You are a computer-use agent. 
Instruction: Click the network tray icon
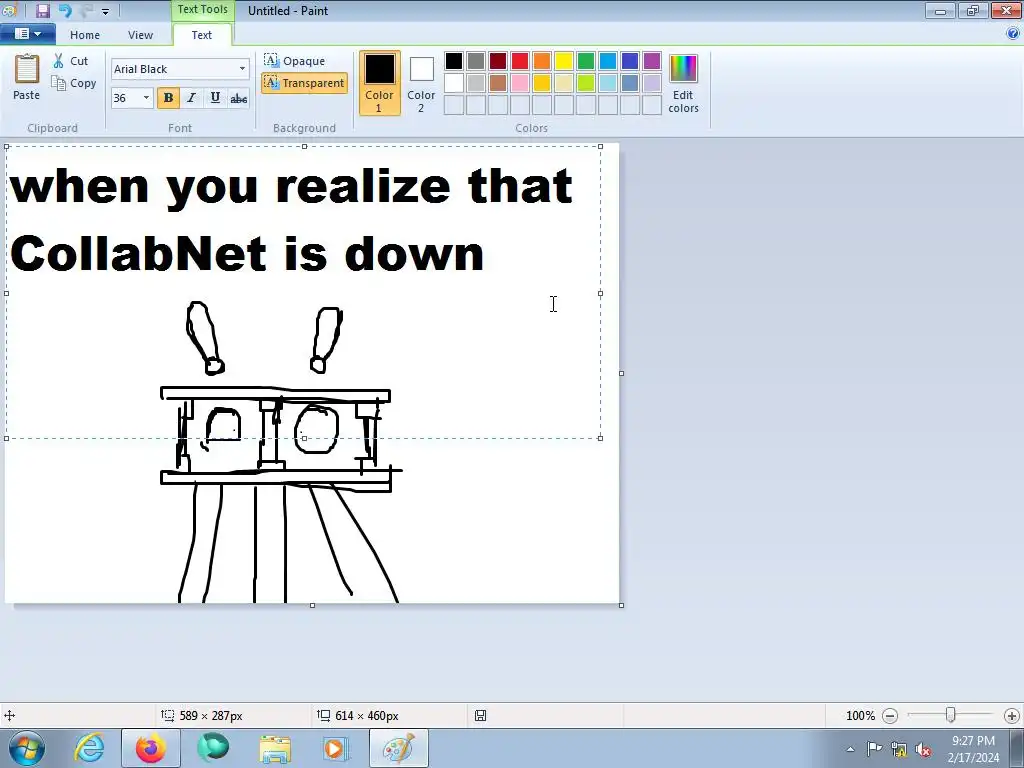point(899,750)
